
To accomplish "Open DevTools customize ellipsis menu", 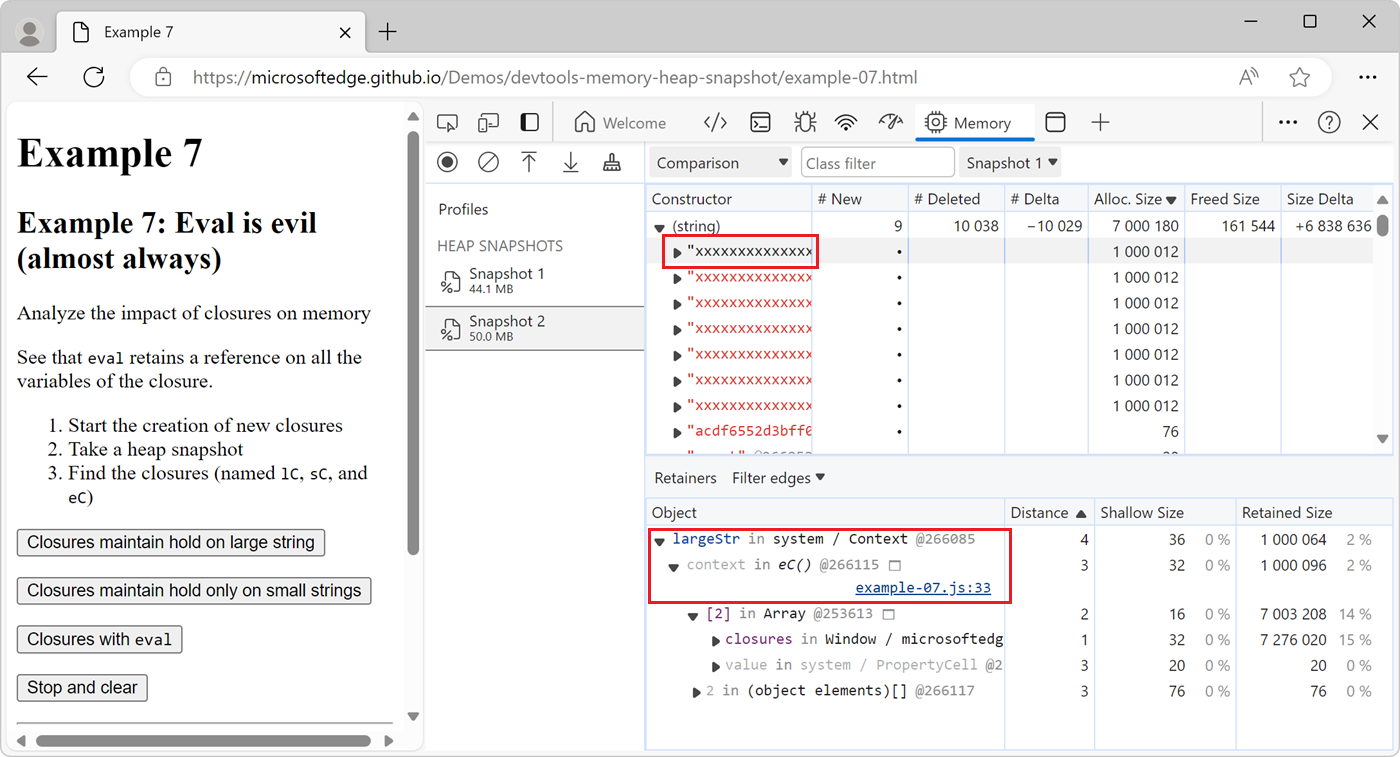I will click(x=1288, y=123).
